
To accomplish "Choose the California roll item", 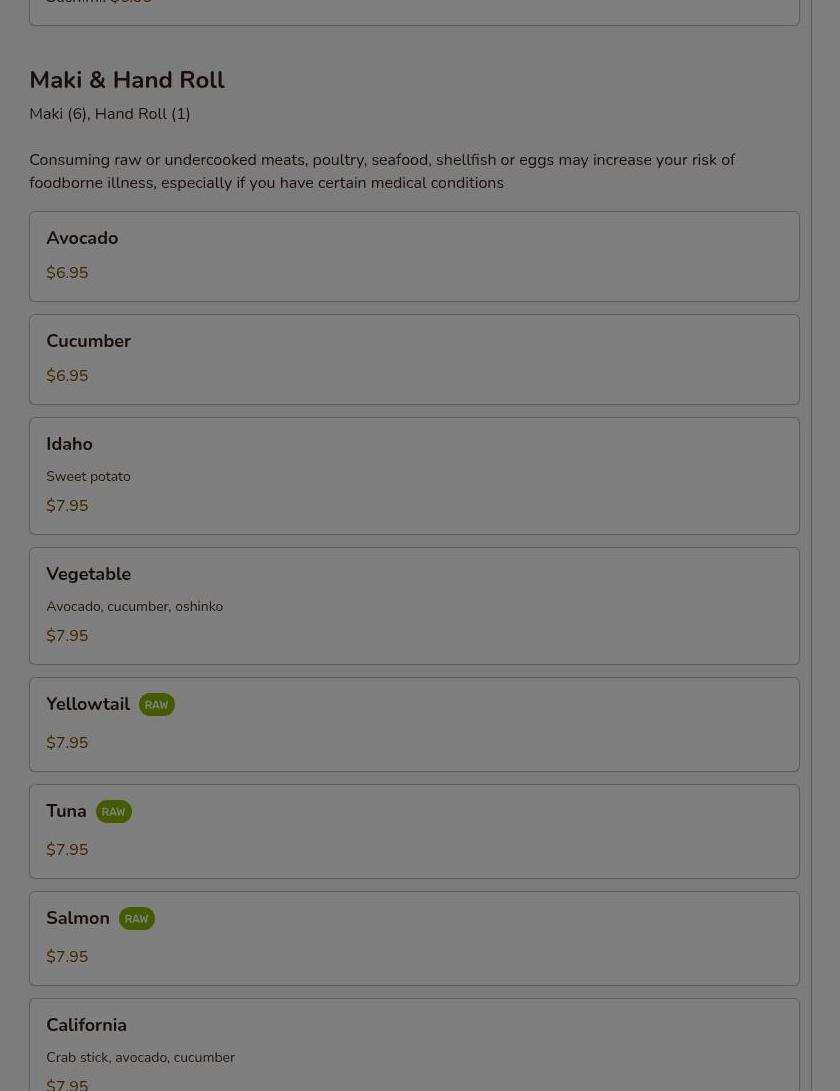I will 414,1045.
